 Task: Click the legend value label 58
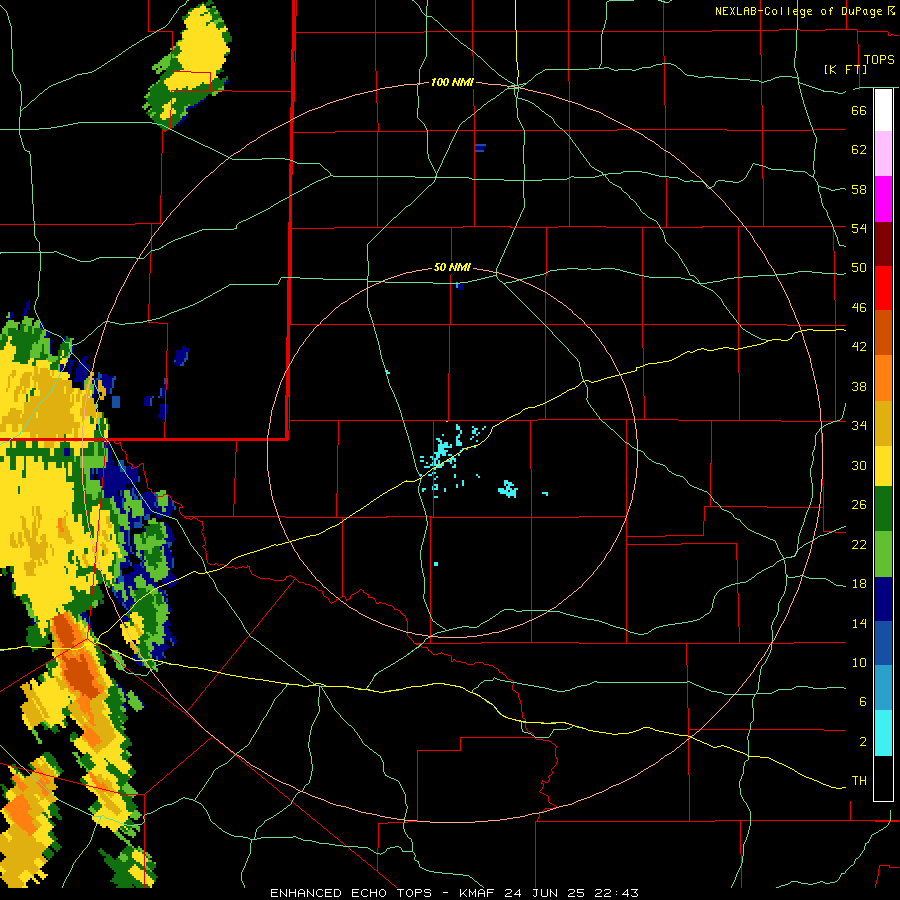pos(859,189)
